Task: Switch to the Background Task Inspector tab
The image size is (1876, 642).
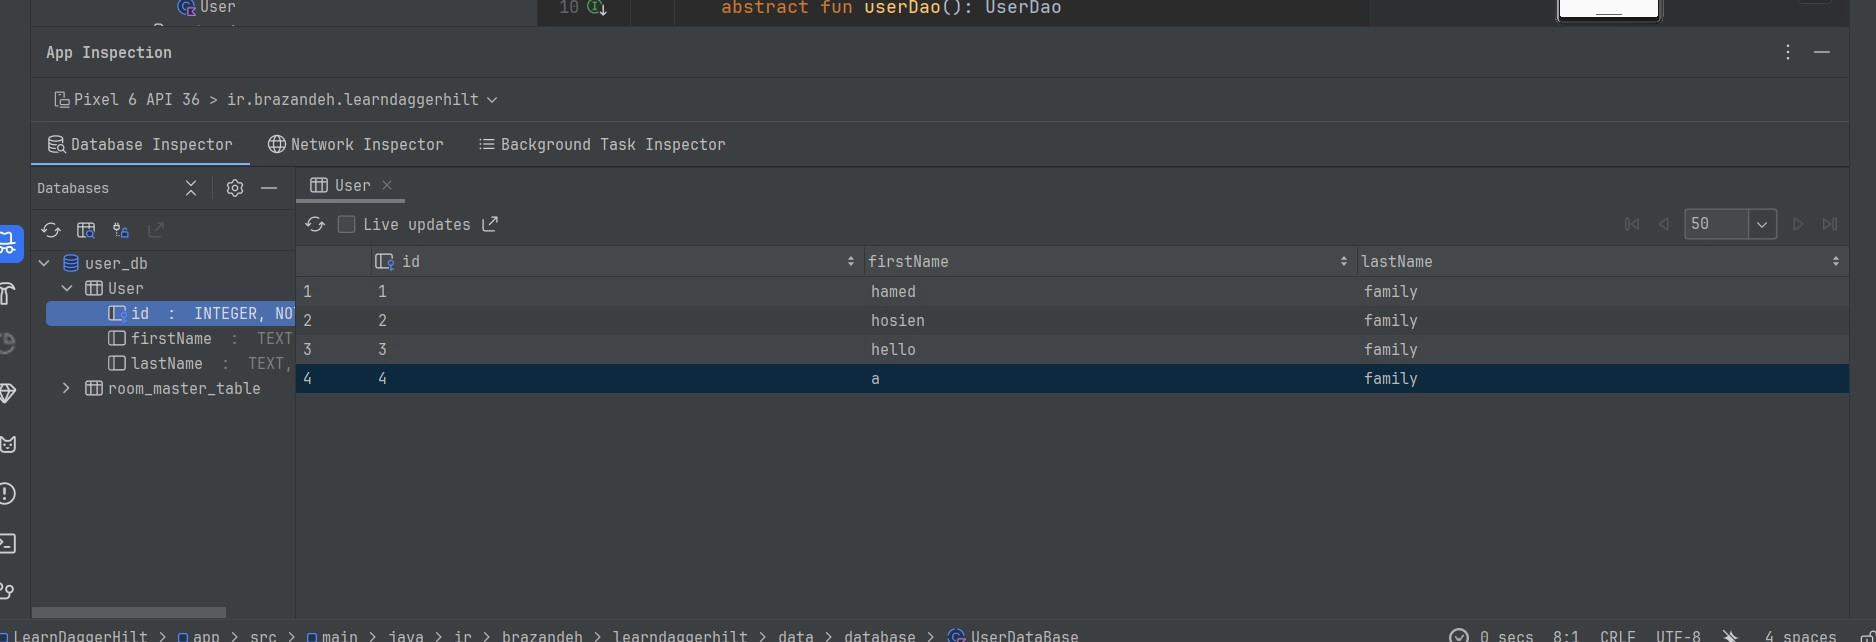Action: (602, 144)
